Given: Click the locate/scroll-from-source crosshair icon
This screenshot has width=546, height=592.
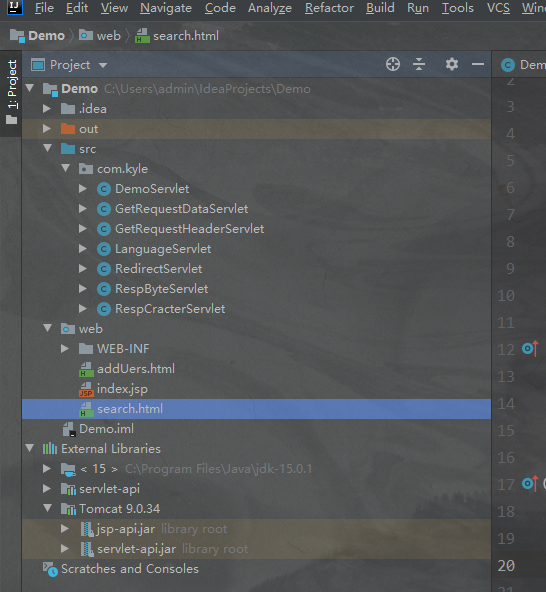Looking at the screenshot, I should click(x=393, y=64).
